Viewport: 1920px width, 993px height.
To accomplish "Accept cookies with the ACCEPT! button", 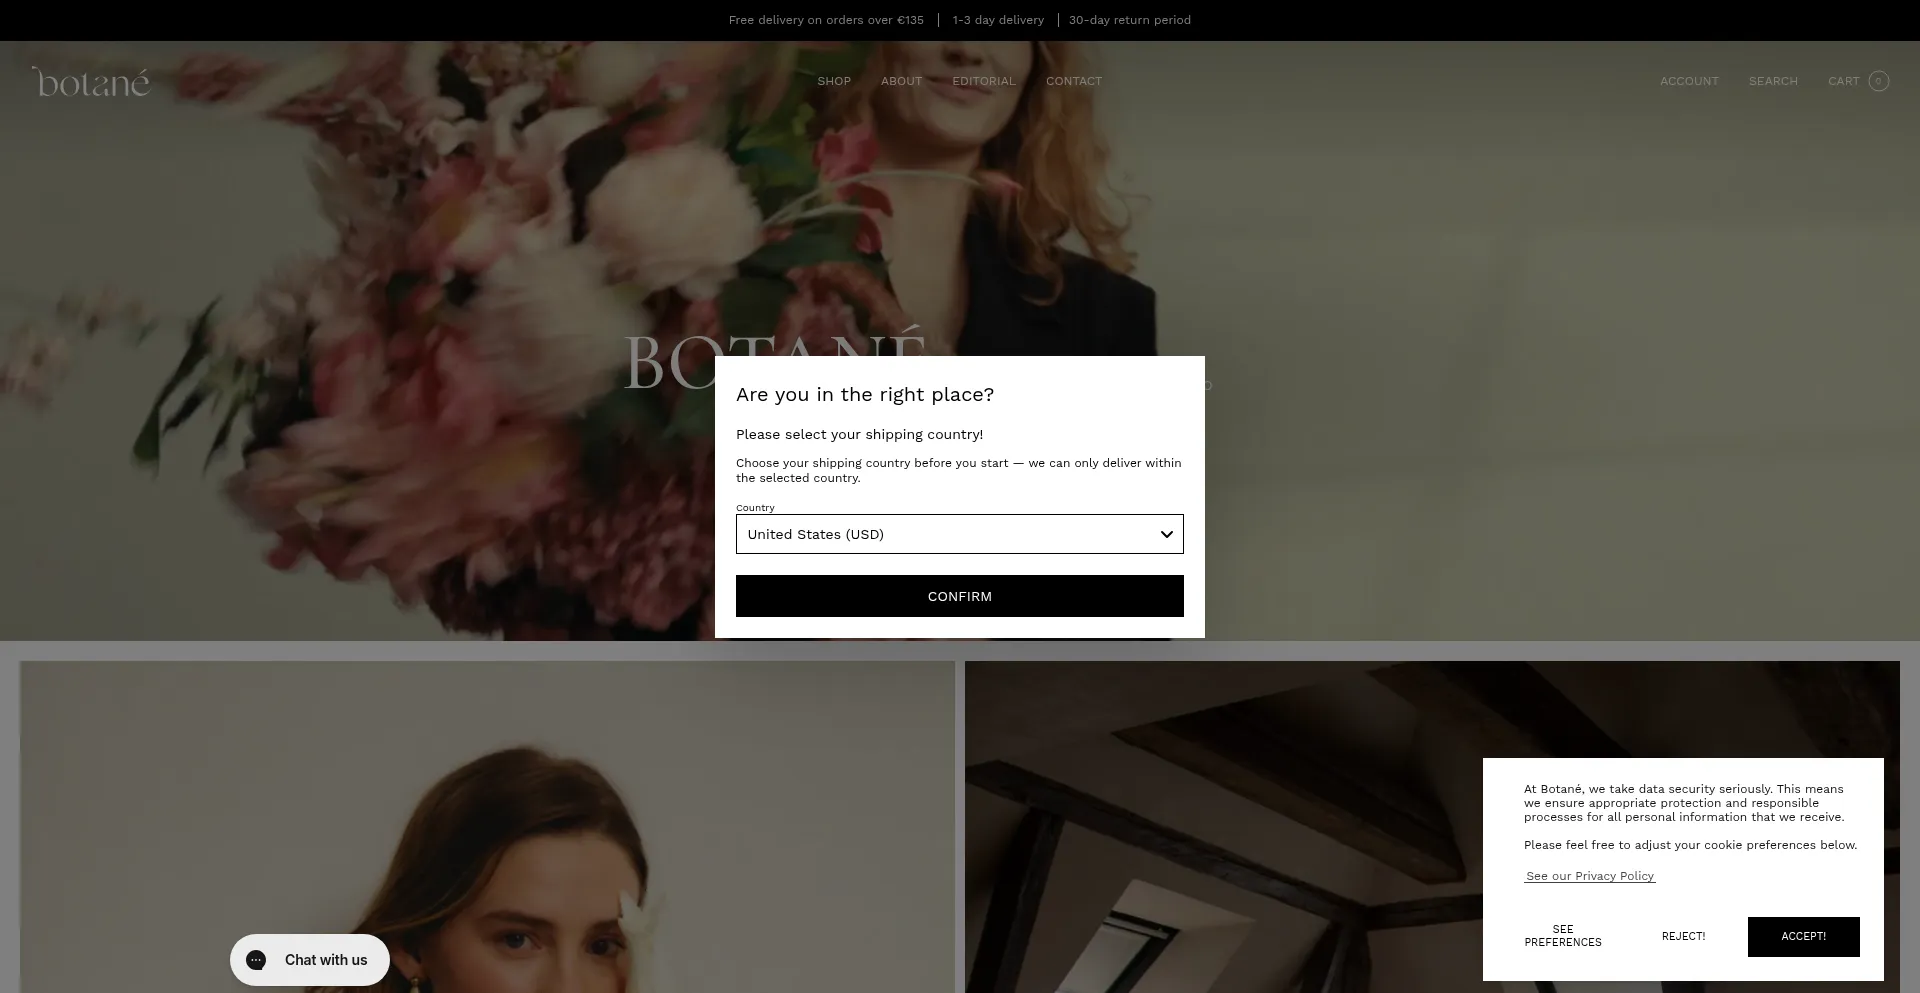I will (1803, 936).
